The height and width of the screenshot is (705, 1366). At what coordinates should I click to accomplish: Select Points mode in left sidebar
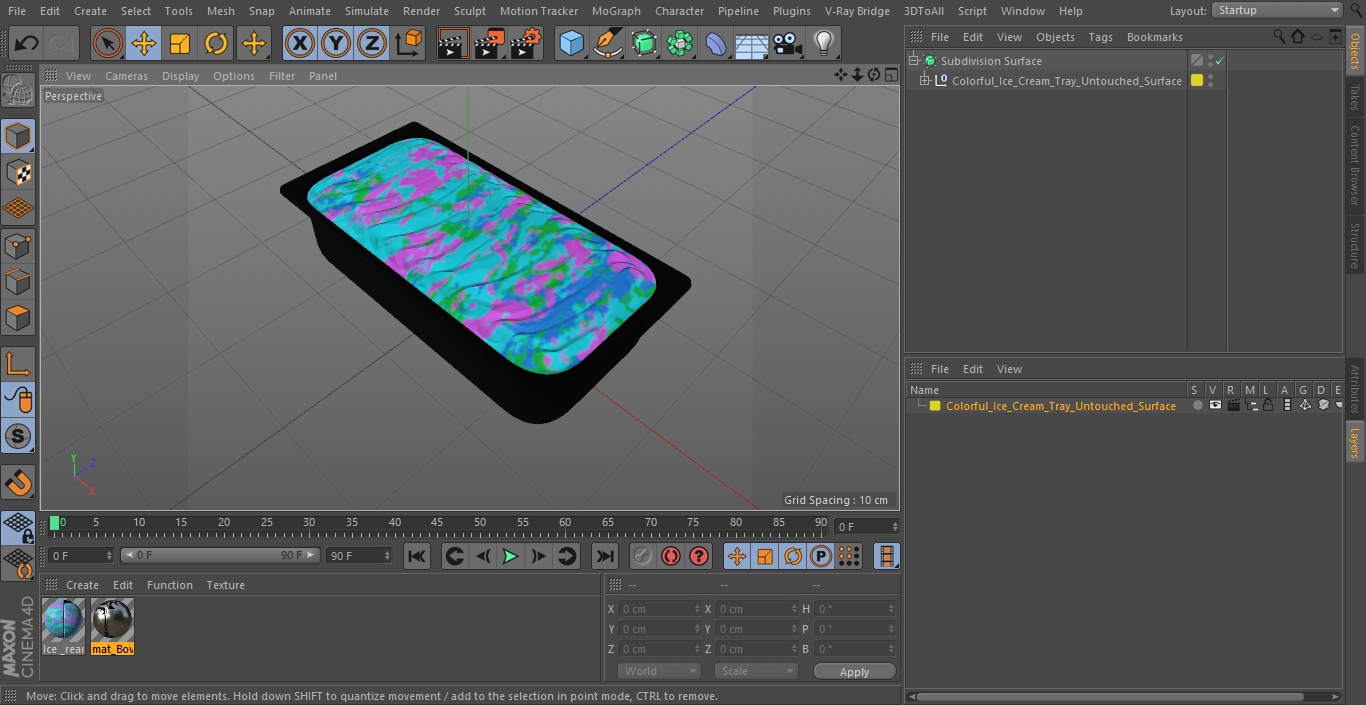click(18, 245)
